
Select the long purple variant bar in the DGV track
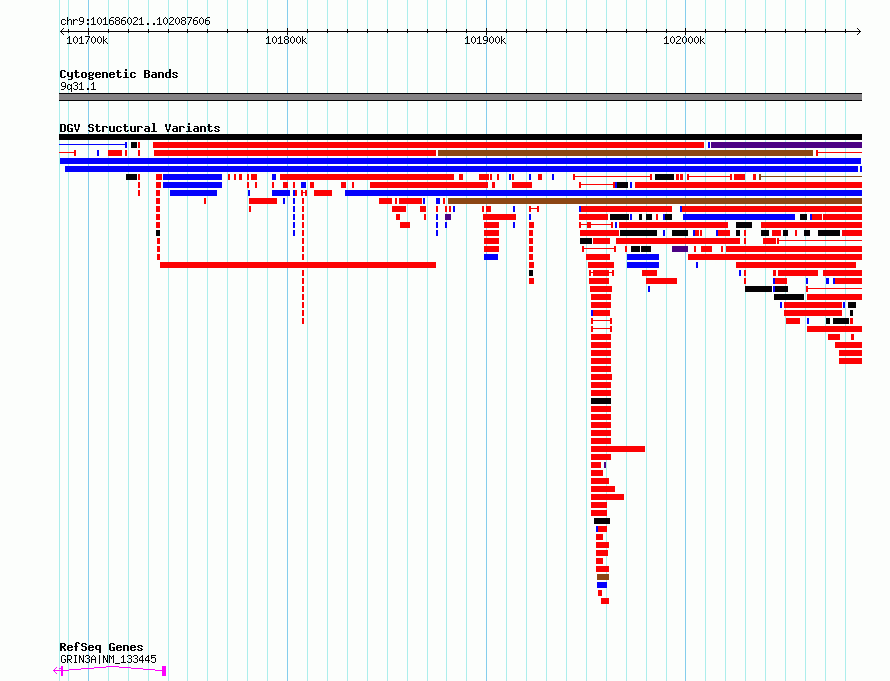tap(787, 145)
